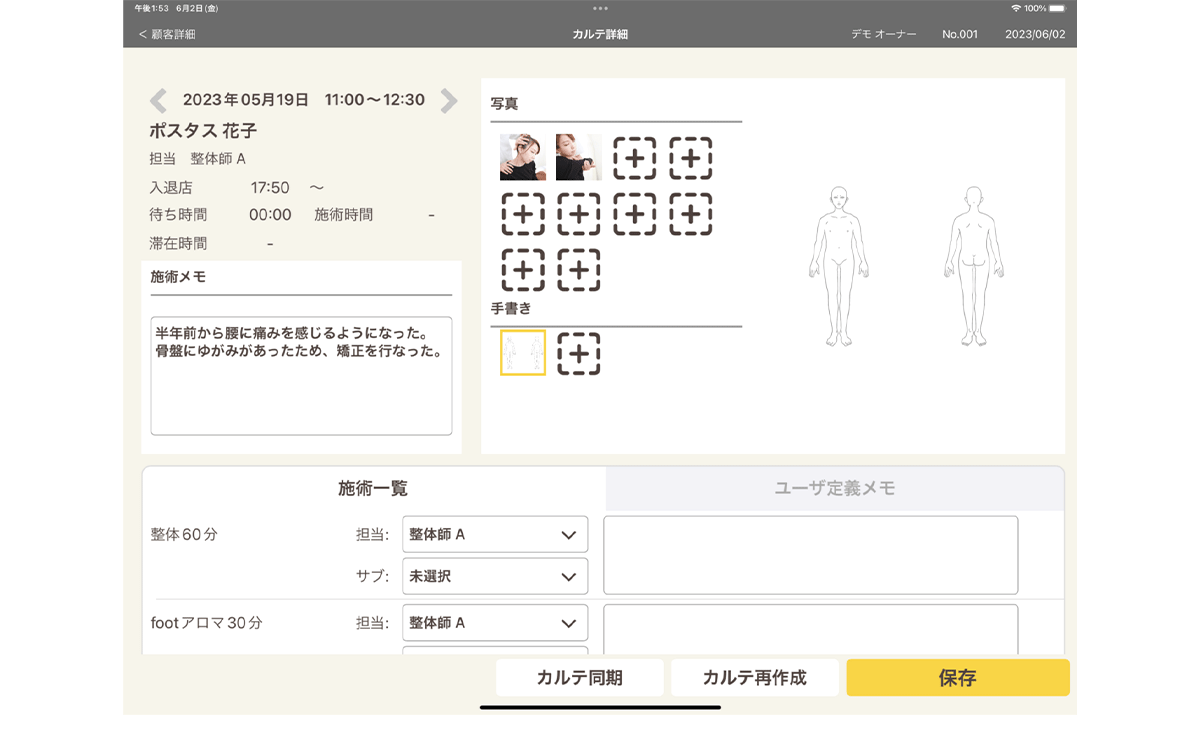Tap the date 2023年05月19日 header
Screen dimensions: 1200x755
(246, 100)
